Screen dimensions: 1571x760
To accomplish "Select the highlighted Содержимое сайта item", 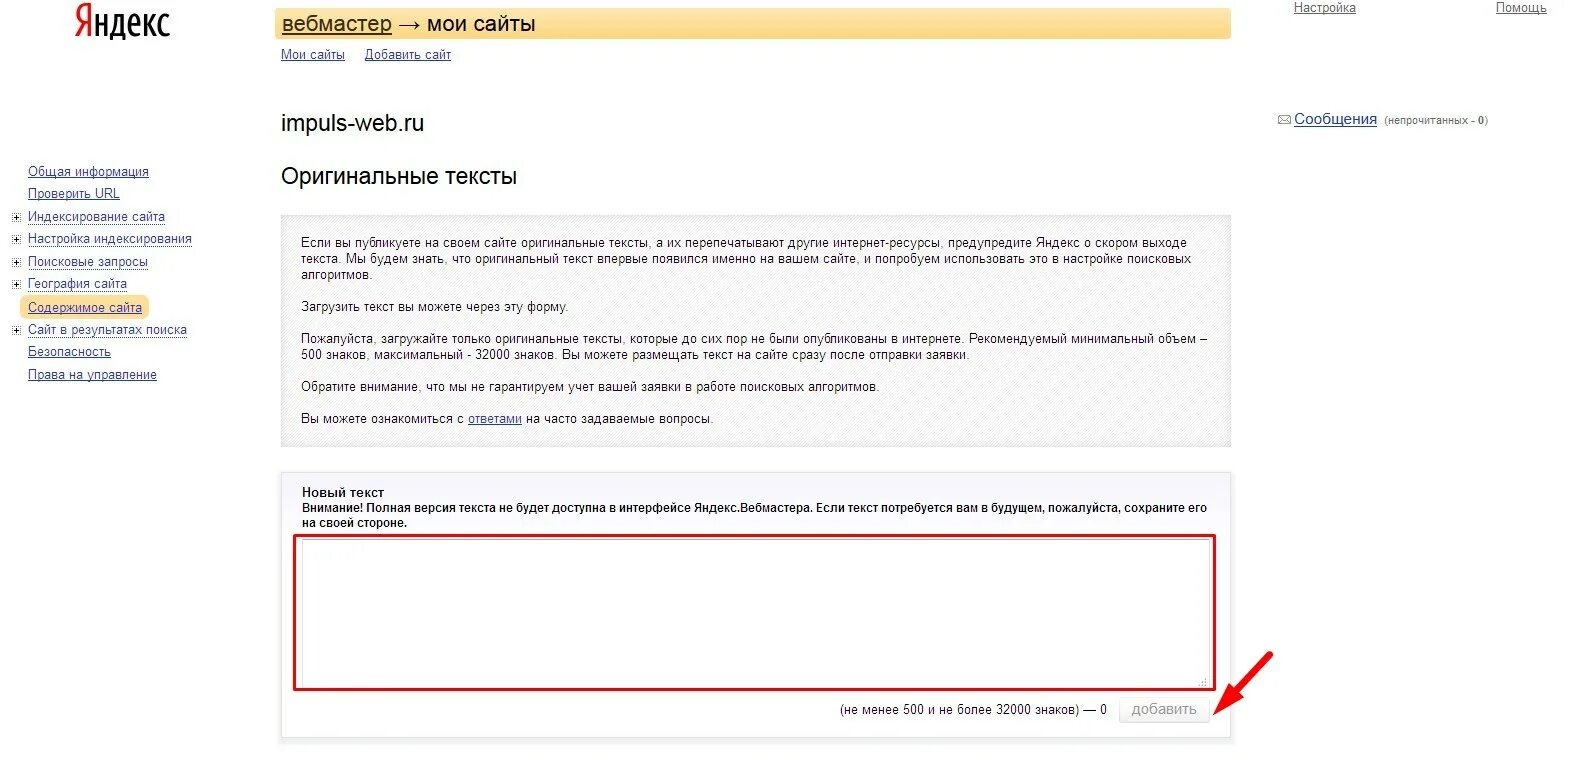I will [x=85, y=308].
